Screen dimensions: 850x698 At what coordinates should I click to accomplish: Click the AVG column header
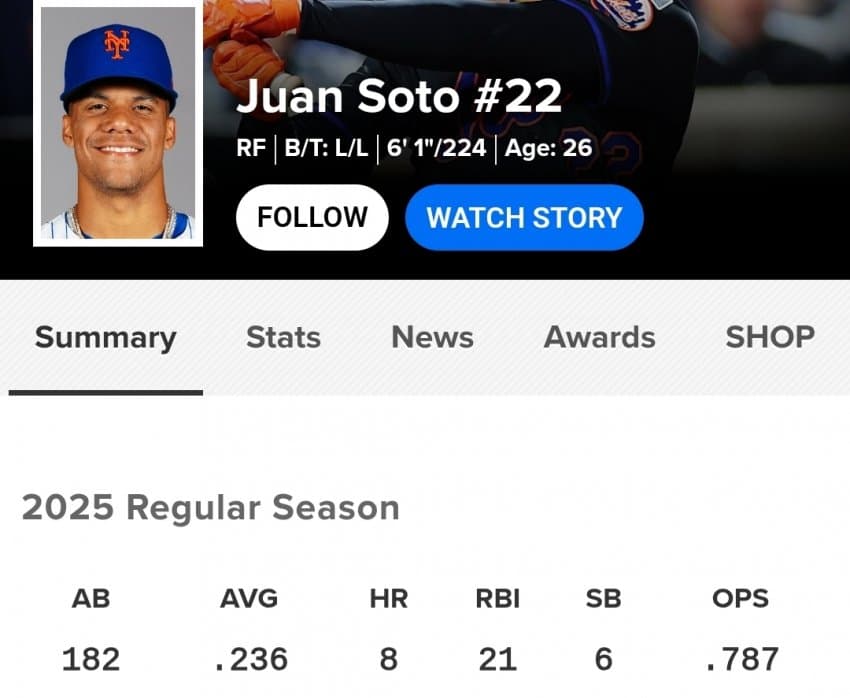click(249, 599)
